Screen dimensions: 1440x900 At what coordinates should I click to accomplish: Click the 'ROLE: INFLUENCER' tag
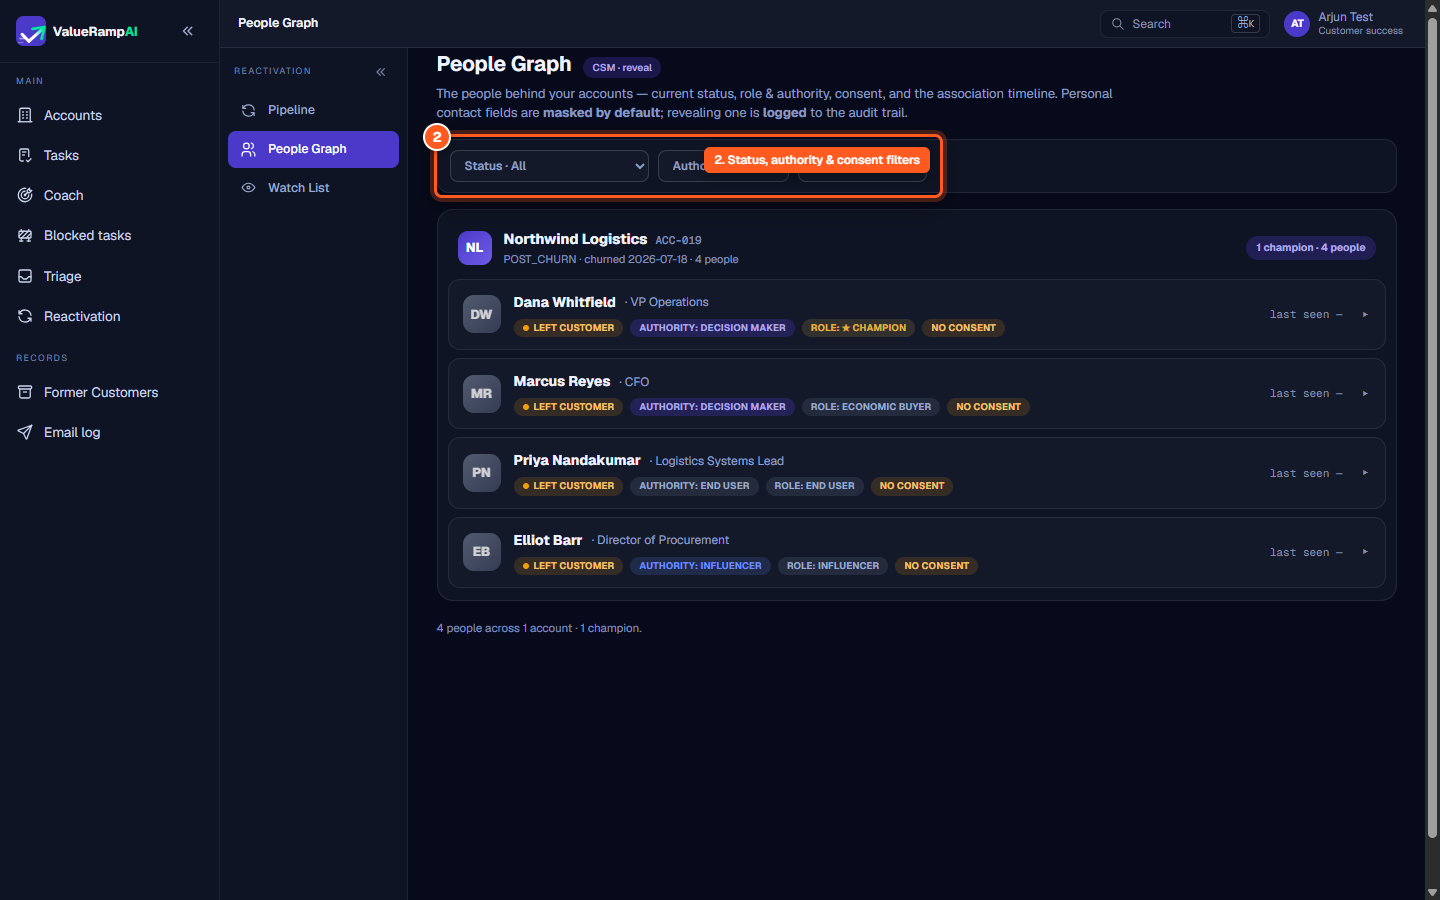point(832,566)
